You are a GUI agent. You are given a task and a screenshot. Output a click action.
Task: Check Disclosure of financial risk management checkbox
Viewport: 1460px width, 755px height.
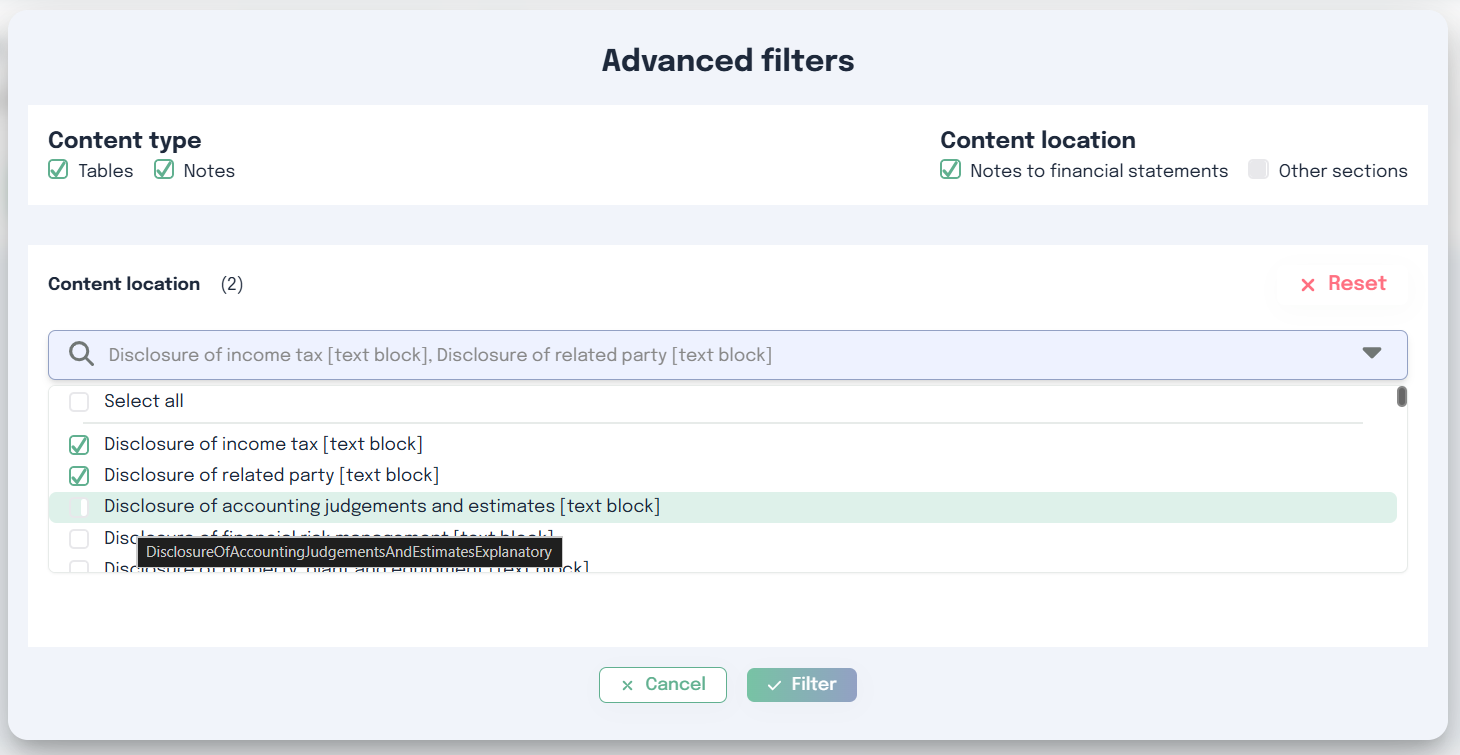(x=79, y=539)
